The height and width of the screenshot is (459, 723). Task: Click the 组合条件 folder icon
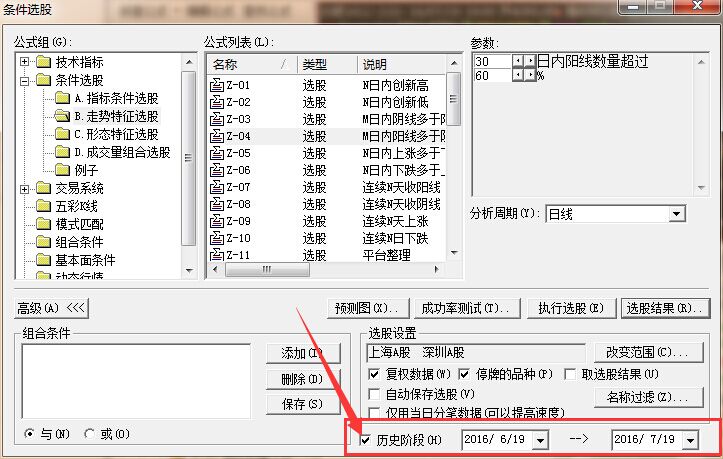(x=43, y=242)
